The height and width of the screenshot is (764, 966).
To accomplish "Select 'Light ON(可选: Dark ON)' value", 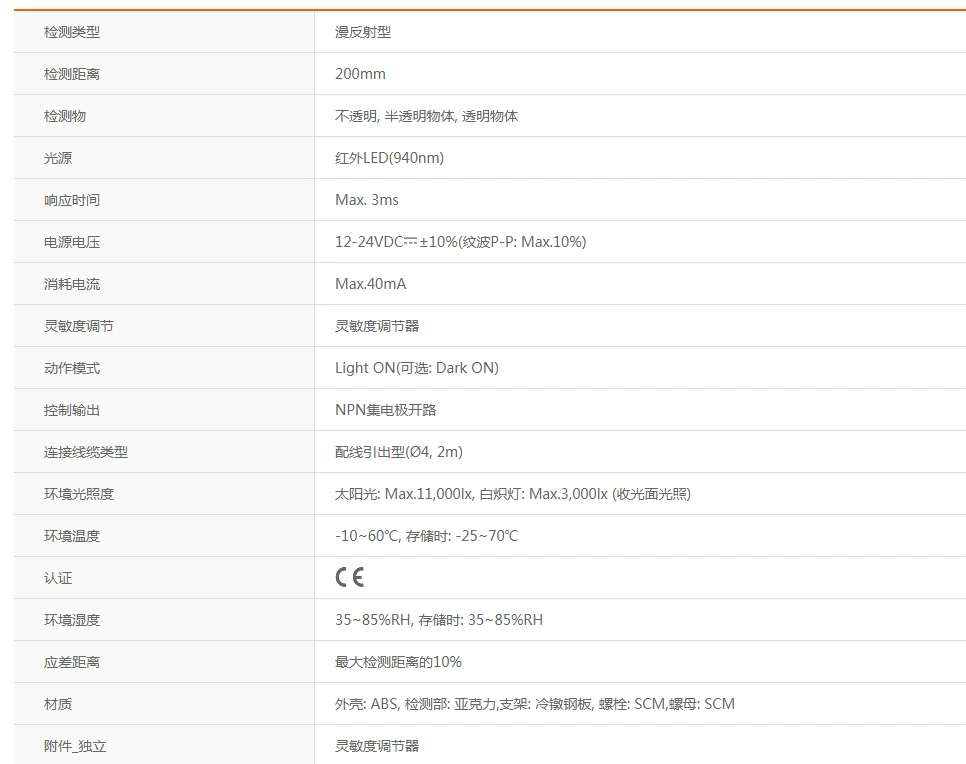I will pyautogui.click(x=417, y=368).
